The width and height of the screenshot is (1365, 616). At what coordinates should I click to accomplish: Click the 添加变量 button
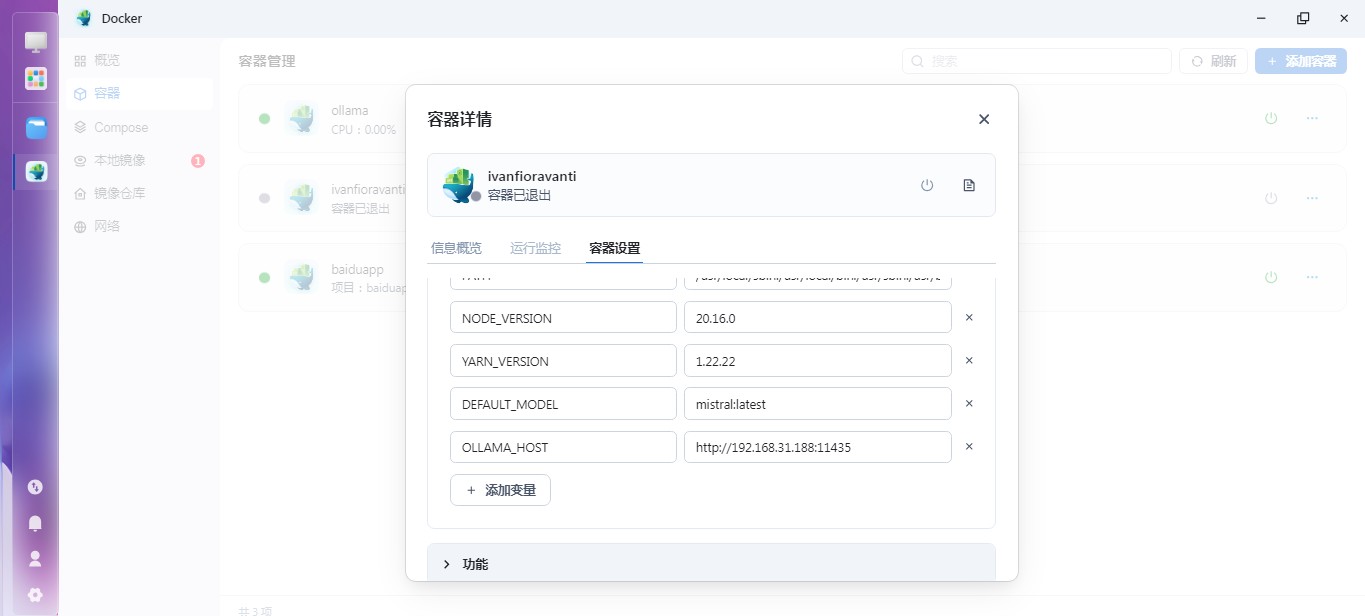pos(500,490)
